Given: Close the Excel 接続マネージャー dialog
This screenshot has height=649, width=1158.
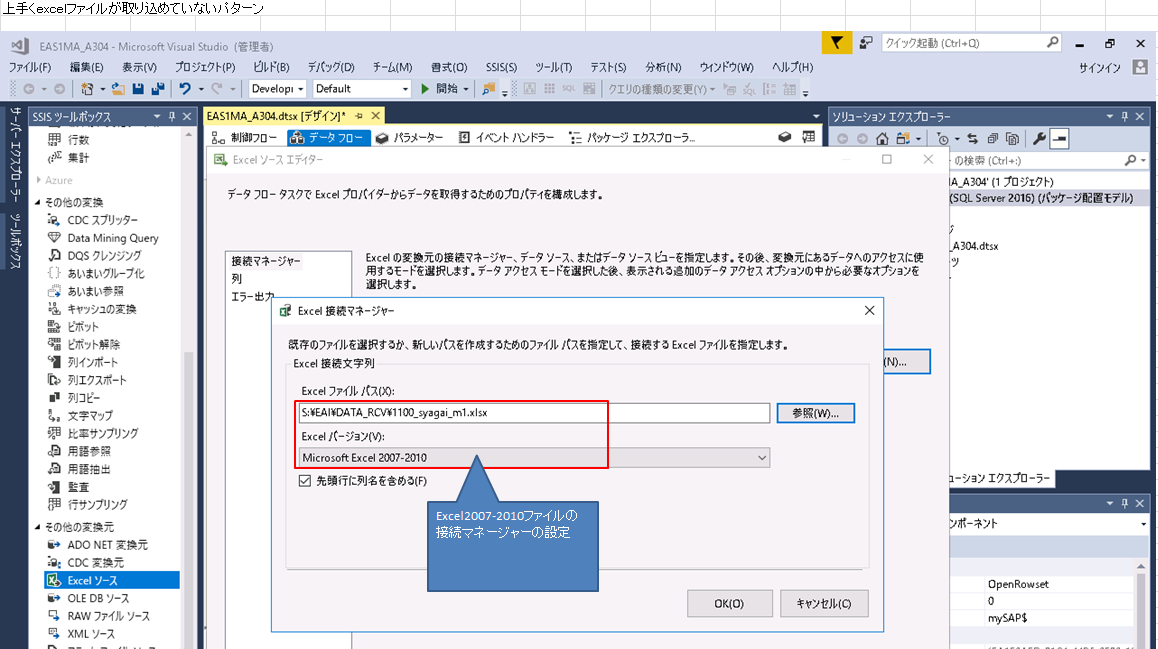Looking at the screenshot, I should click(x=869, y=311).
